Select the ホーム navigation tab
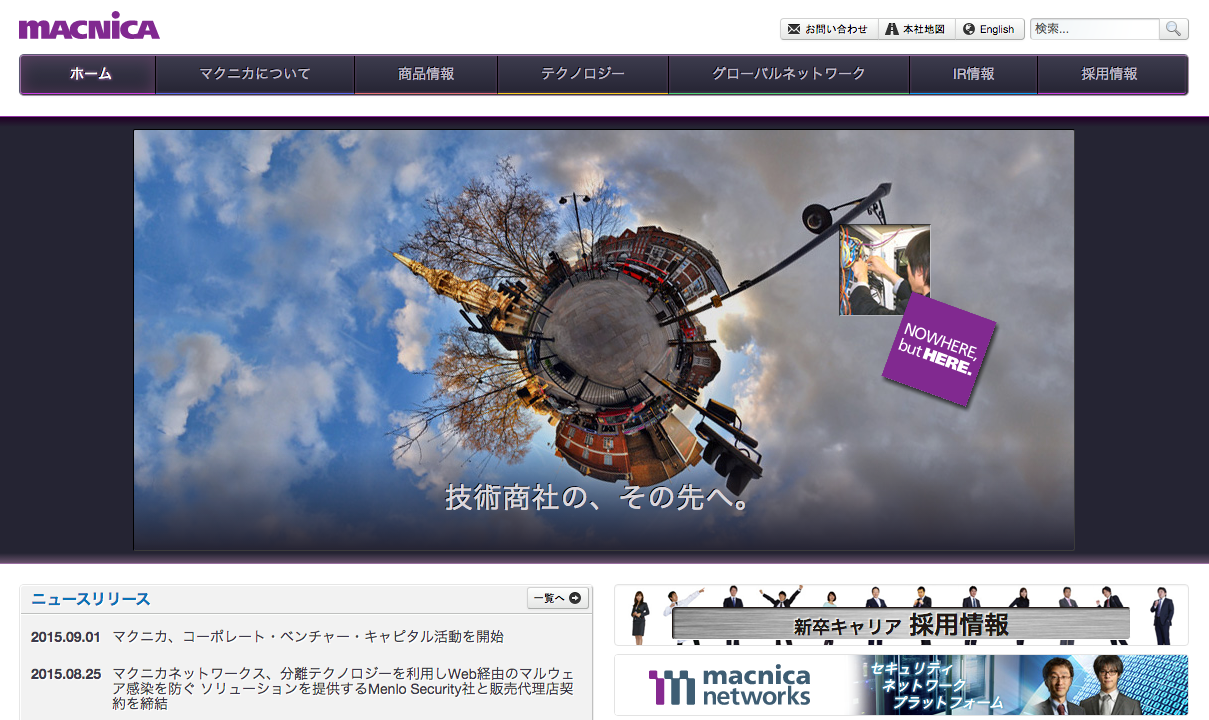Viewport: 1209px width, 720px height. point(89,74)
